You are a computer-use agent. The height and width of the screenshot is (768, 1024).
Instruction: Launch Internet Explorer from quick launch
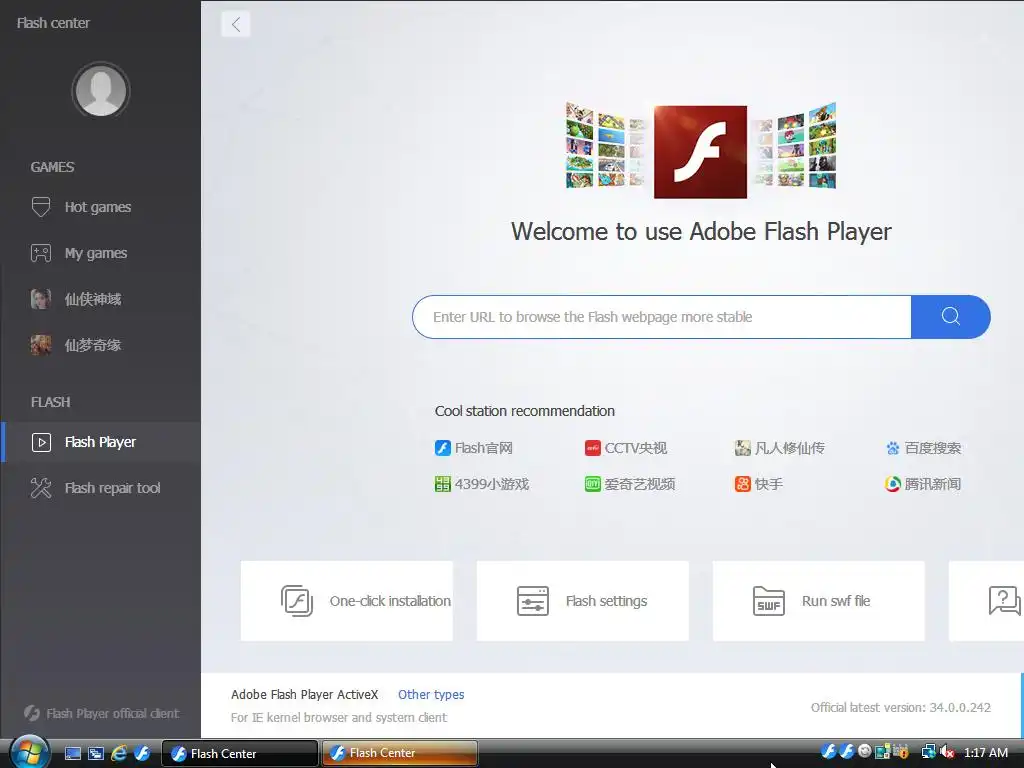[x=119, y=753]
